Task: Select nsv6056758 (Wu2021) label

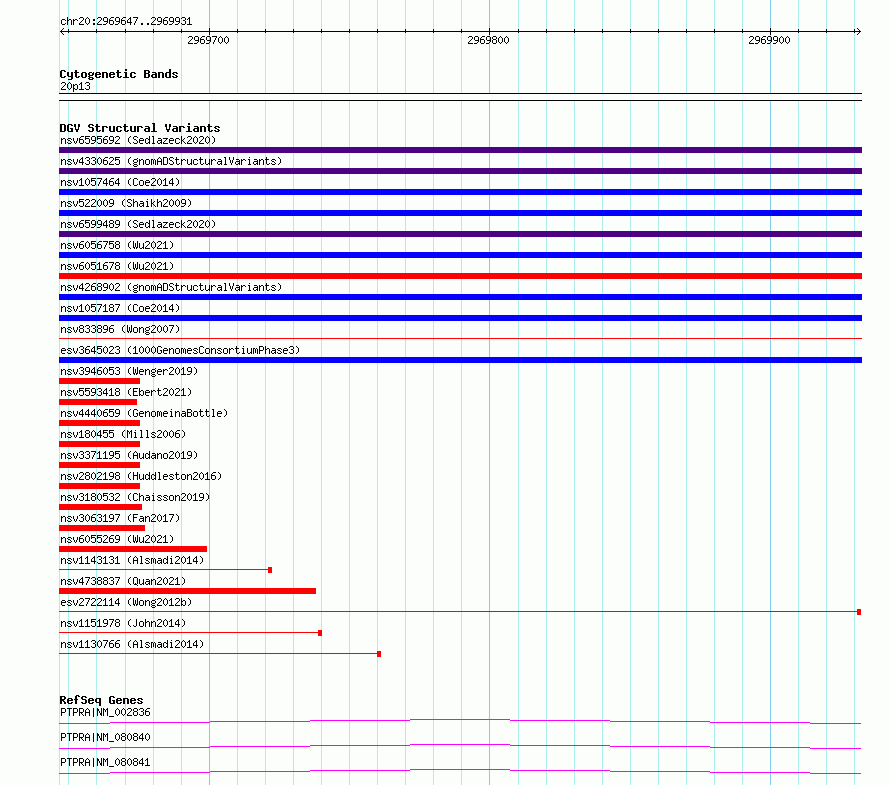Action: tap(117, 245)
